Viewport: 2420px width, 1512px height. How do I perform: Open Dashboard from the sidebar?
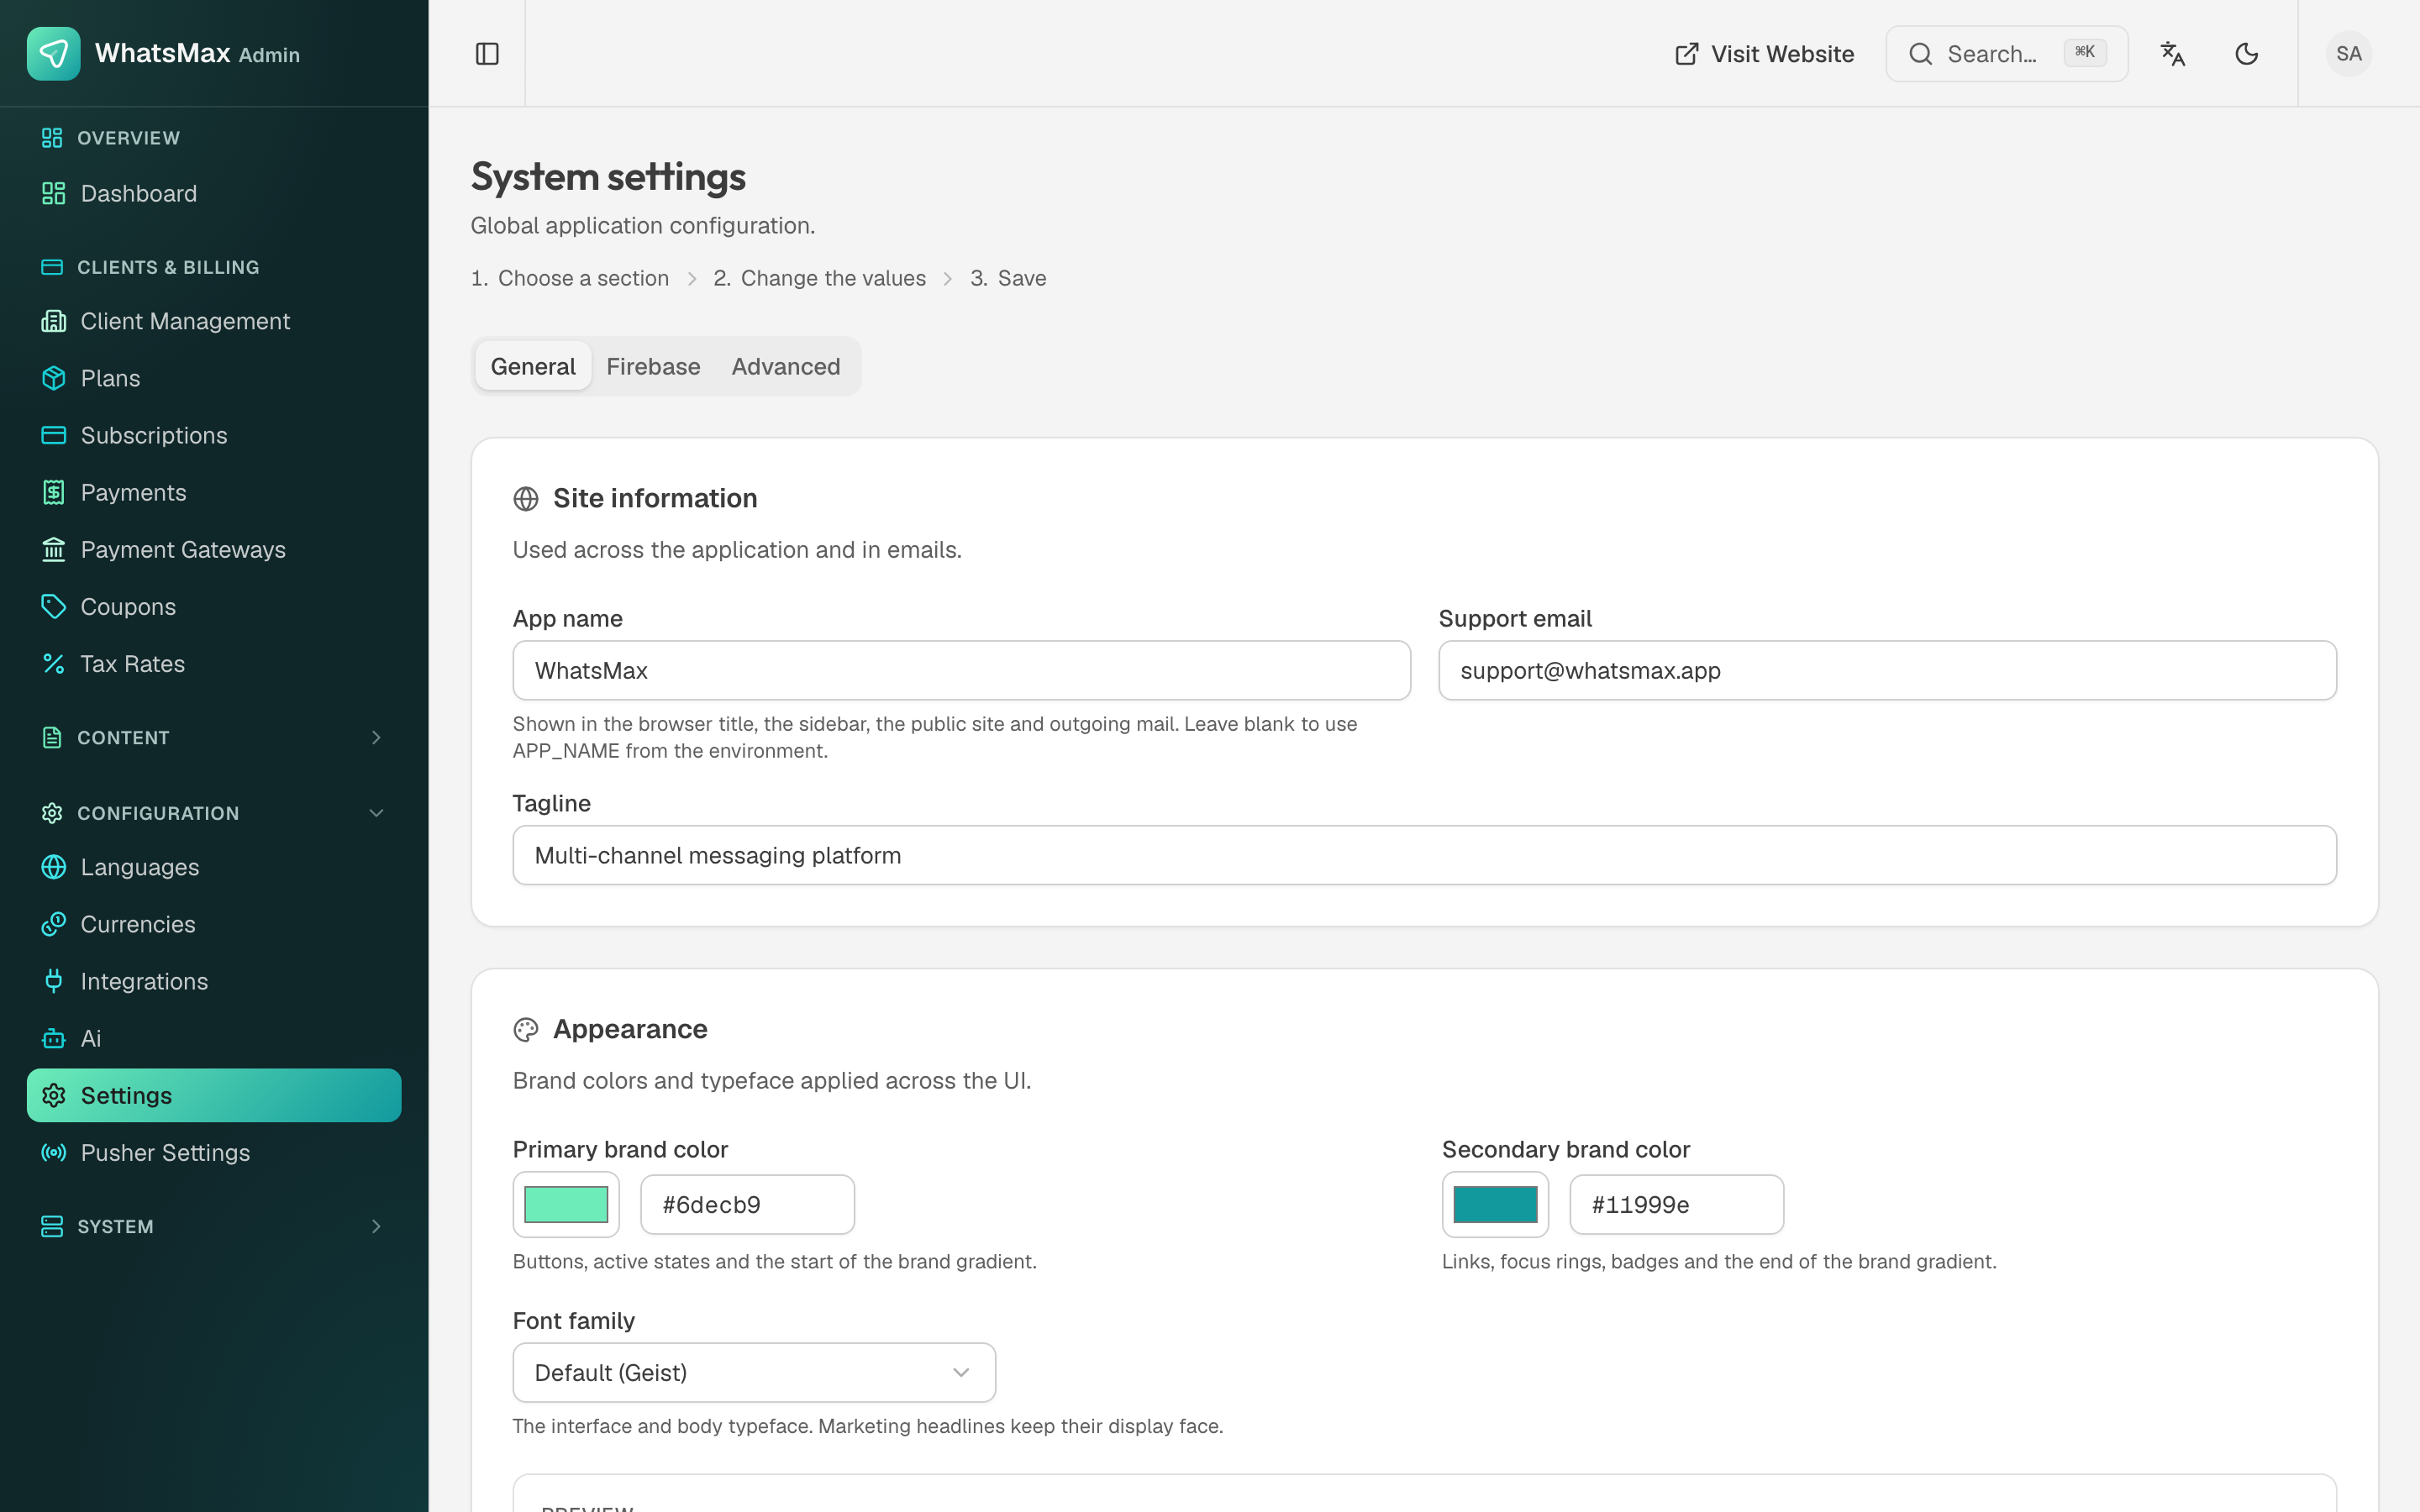(214, 194)
